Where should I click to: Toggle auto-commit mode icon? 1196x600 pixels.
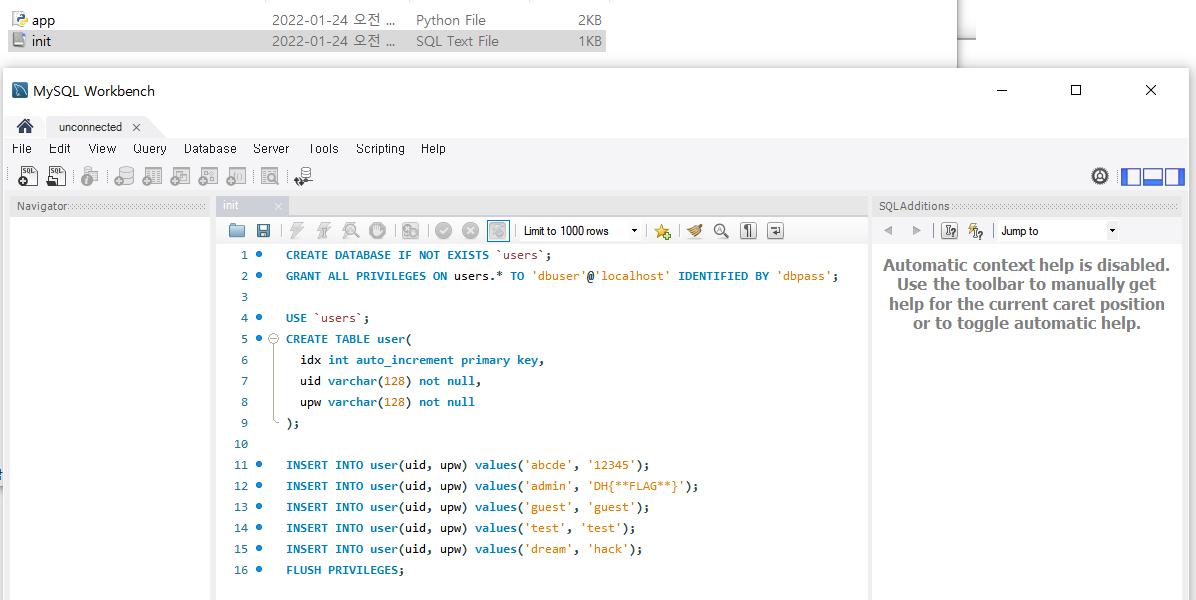coord(498,230)
